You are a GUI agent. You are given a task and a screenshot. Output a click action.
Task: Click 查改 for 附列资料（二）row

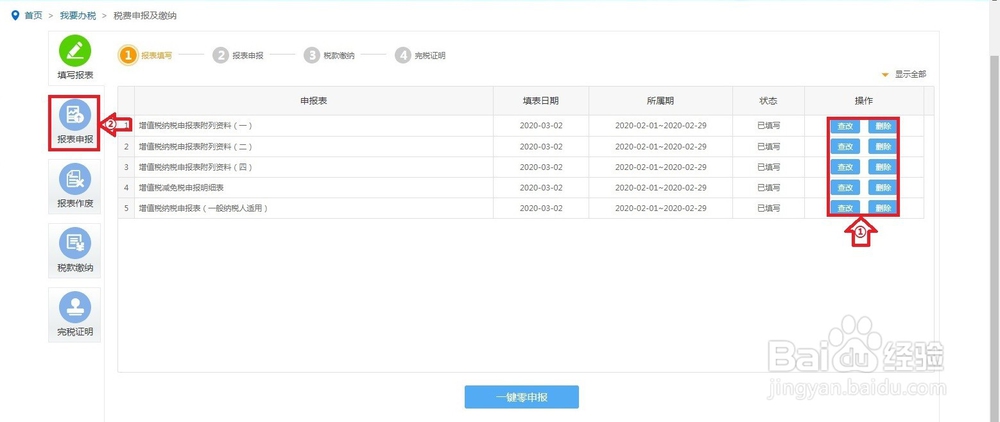pos(845,147)
